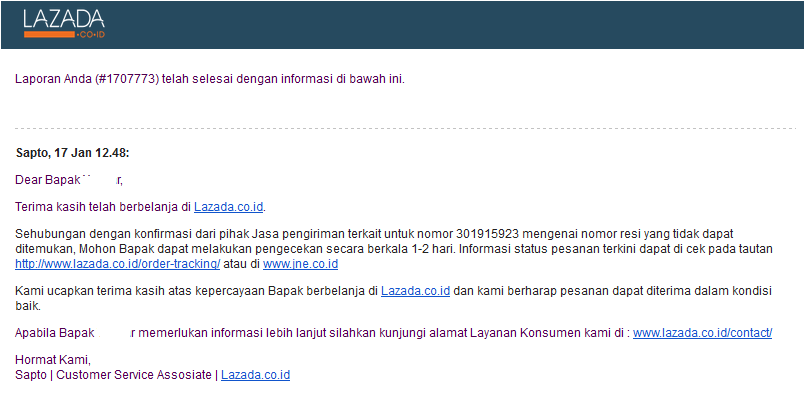804x397 pixels.
Task: Open the www.jne.co.id link
Action: 300,264
